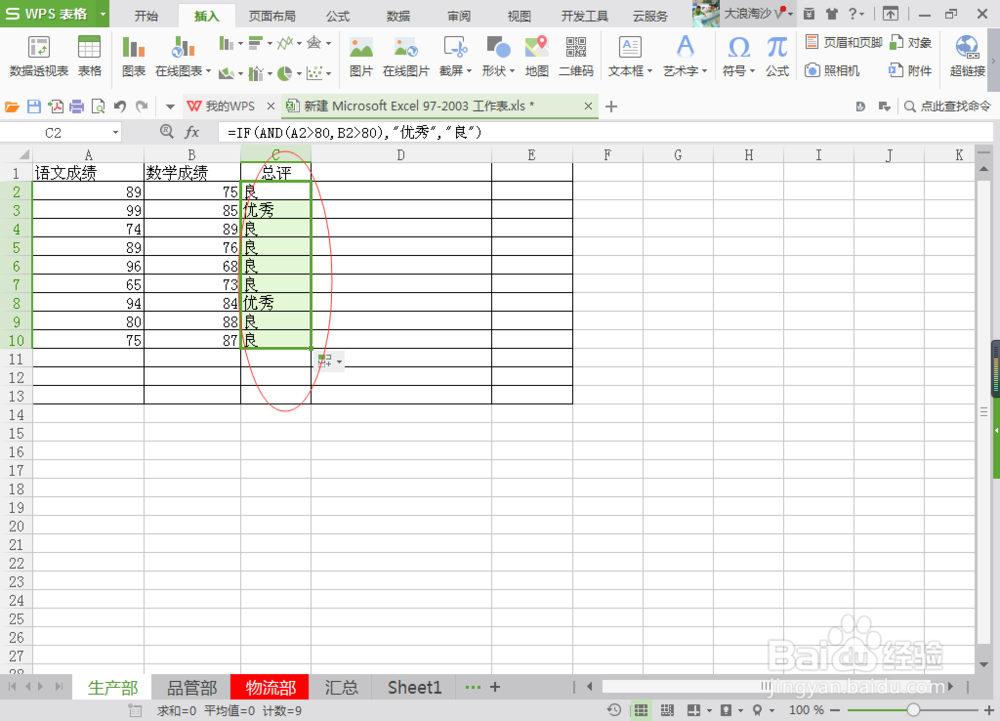The image size is (1000, 721).
Task: Insert a picture with 图片
Action: point(361,56)
